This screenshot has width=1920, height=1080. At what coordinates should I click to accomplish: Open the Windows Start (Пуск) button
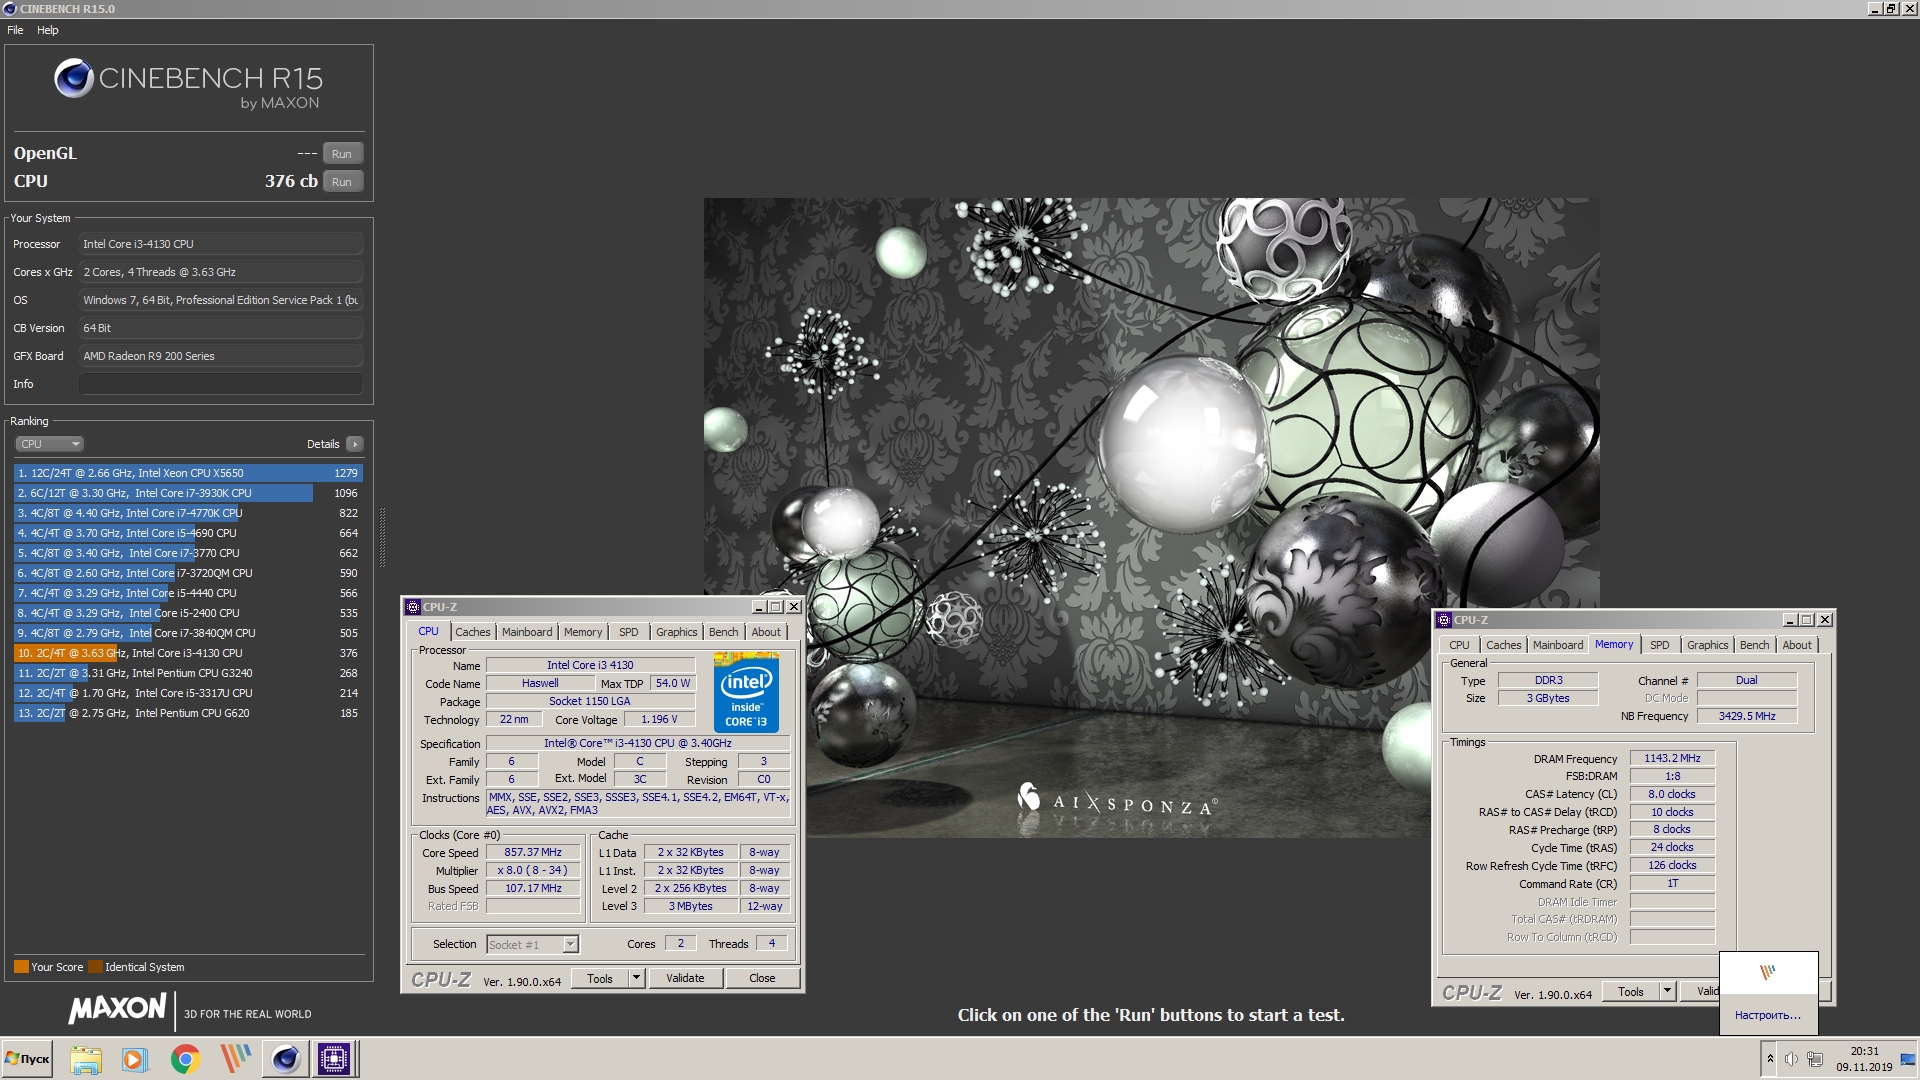tap(28, 1059)
